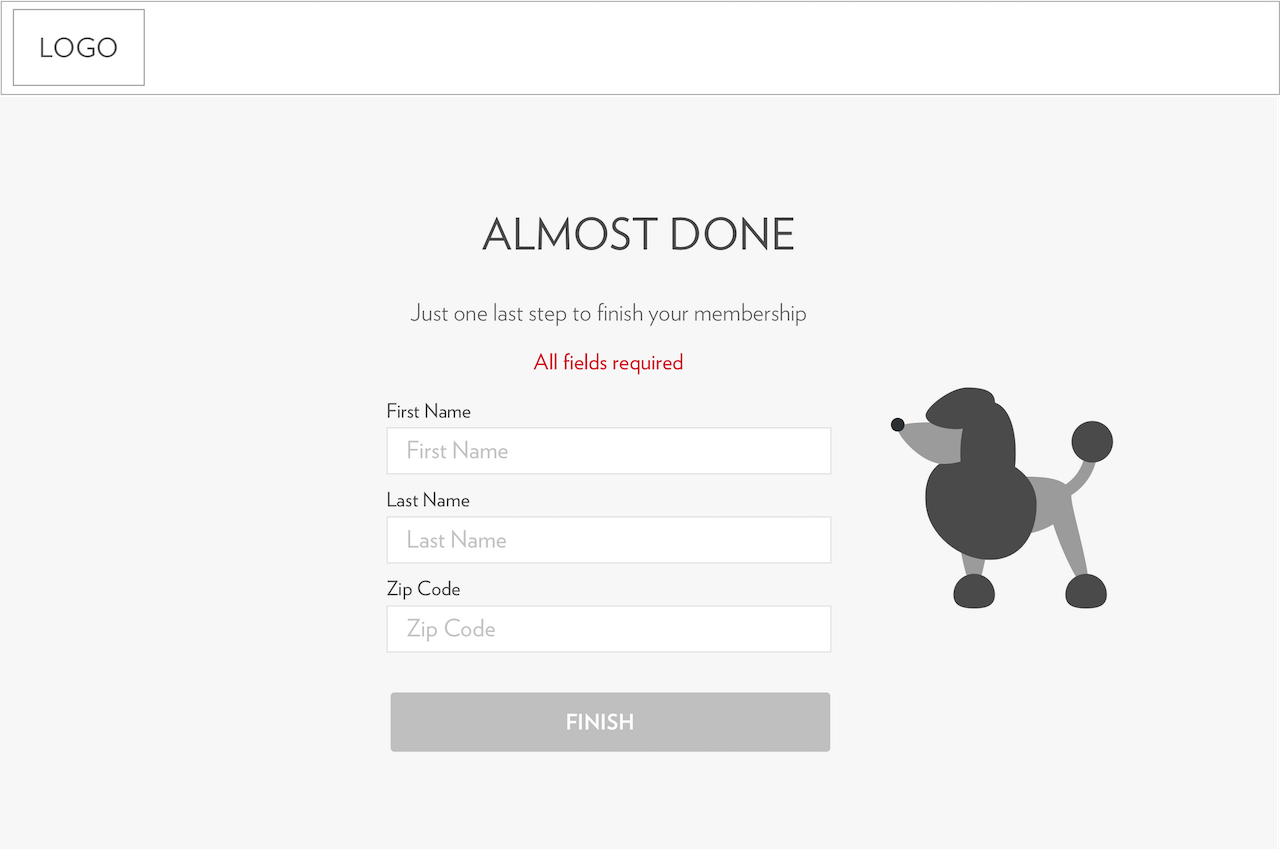Click the ALMOST DONE heading
The image size is (1280, 850).
(x=638, y=235)
